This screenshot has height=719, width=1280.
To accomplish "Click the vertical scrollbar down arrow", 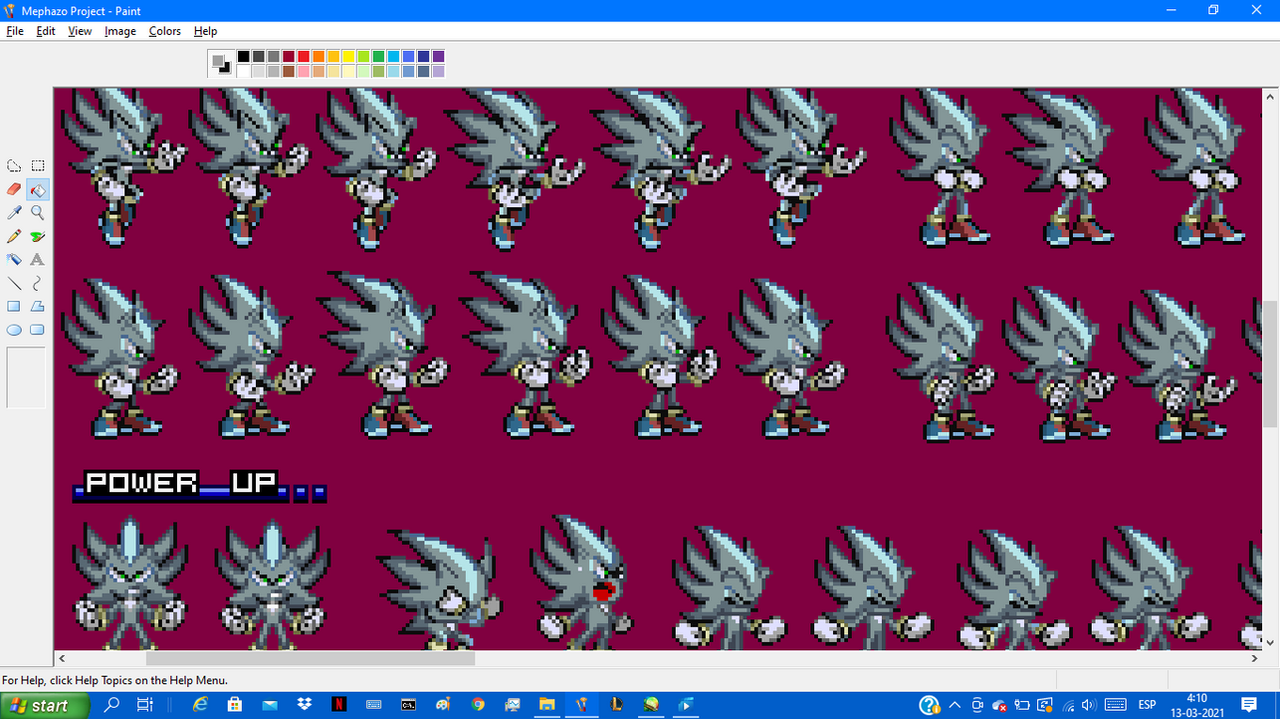I will [x=1271, y=642].
